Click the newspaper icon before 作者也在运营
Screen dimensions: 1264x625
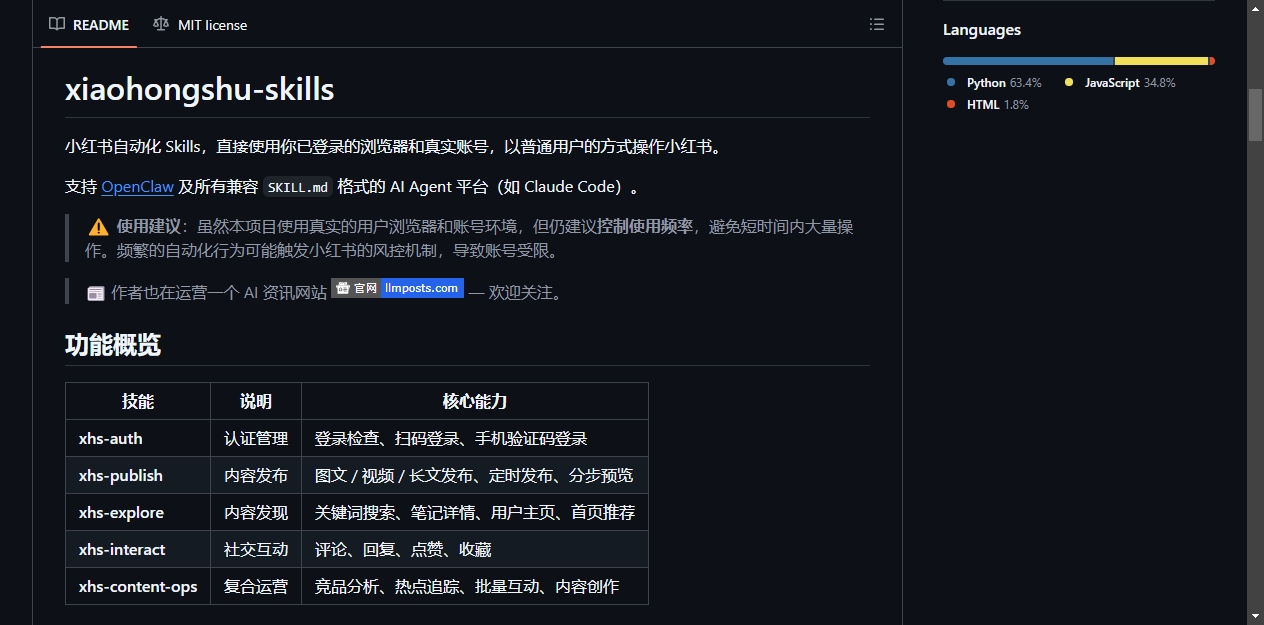pos(96,293)
